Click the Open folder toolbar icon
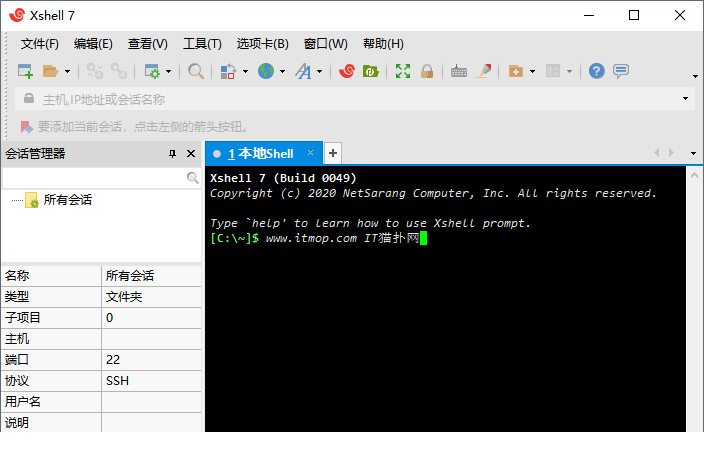The width and height of the screenshot is (704, 449). (50, 71)
